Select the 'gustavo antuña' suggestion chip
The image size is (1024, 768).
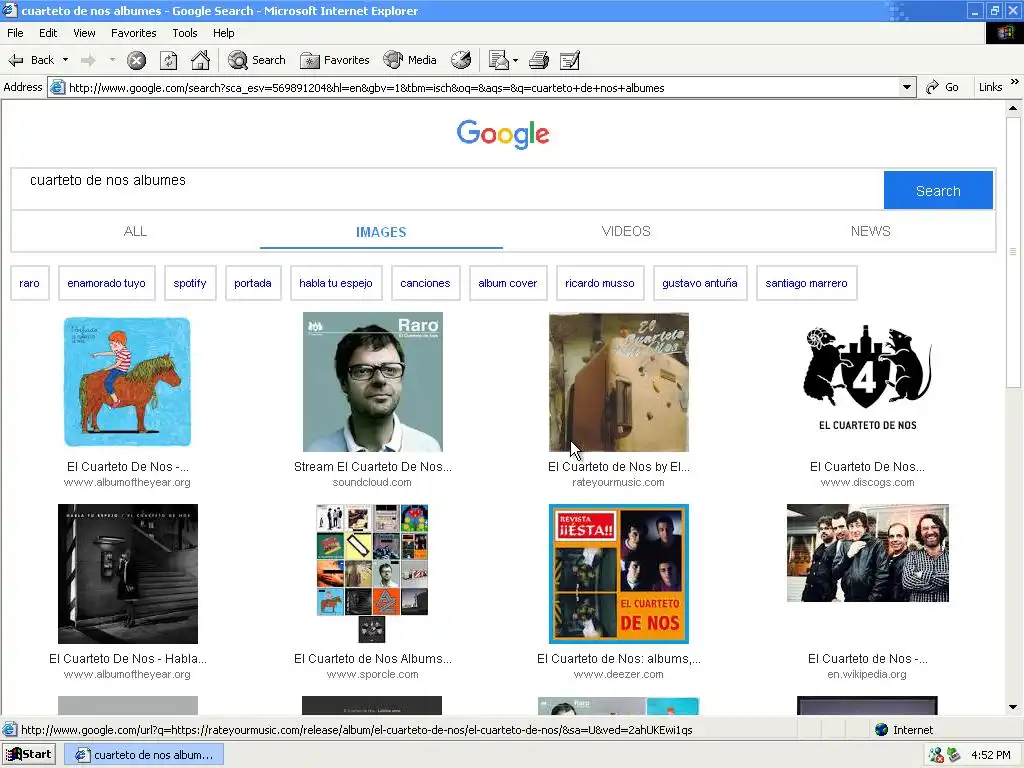coord(699,283)
